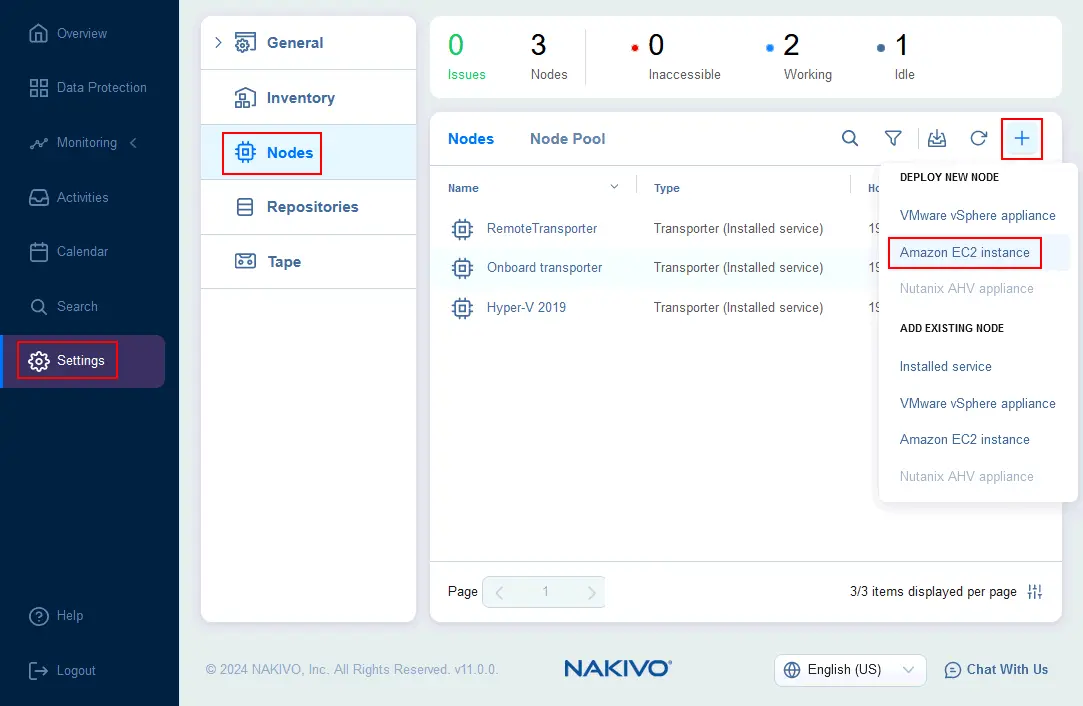Click the Settings gear icon

[39, 361]
